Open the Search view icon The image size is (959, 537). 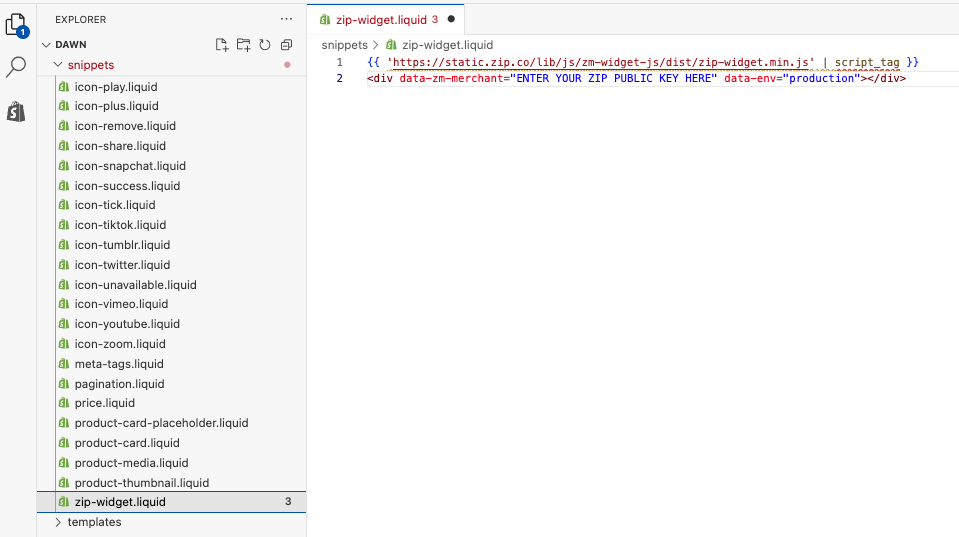point(16,67)
